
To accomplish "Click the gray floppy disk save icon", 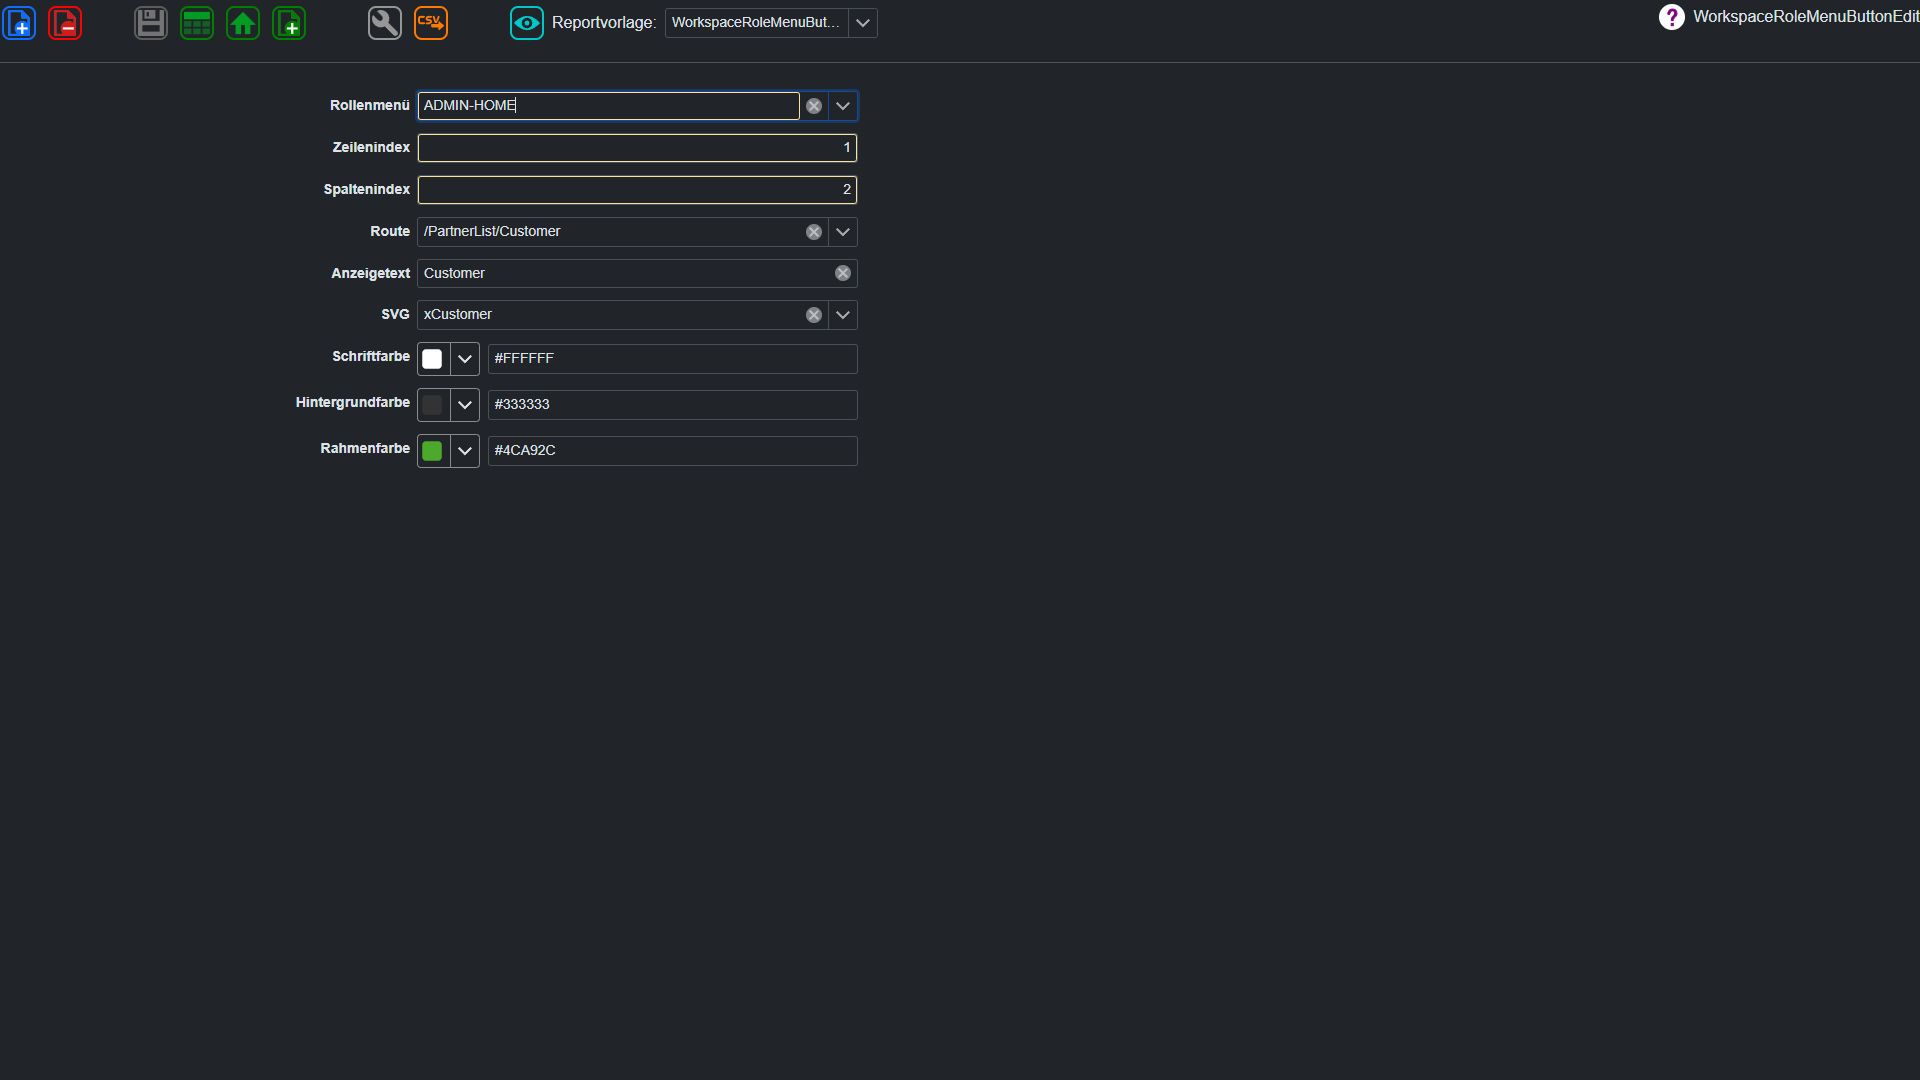I will (151, 23).
